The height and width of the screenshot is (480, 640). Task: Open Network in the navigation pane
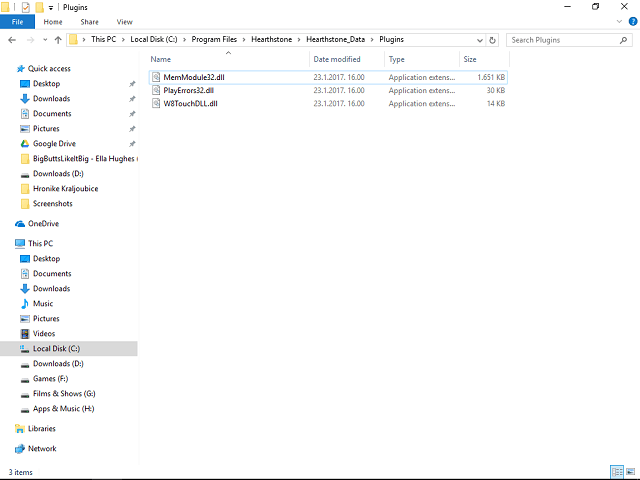(x=42, y=449)
